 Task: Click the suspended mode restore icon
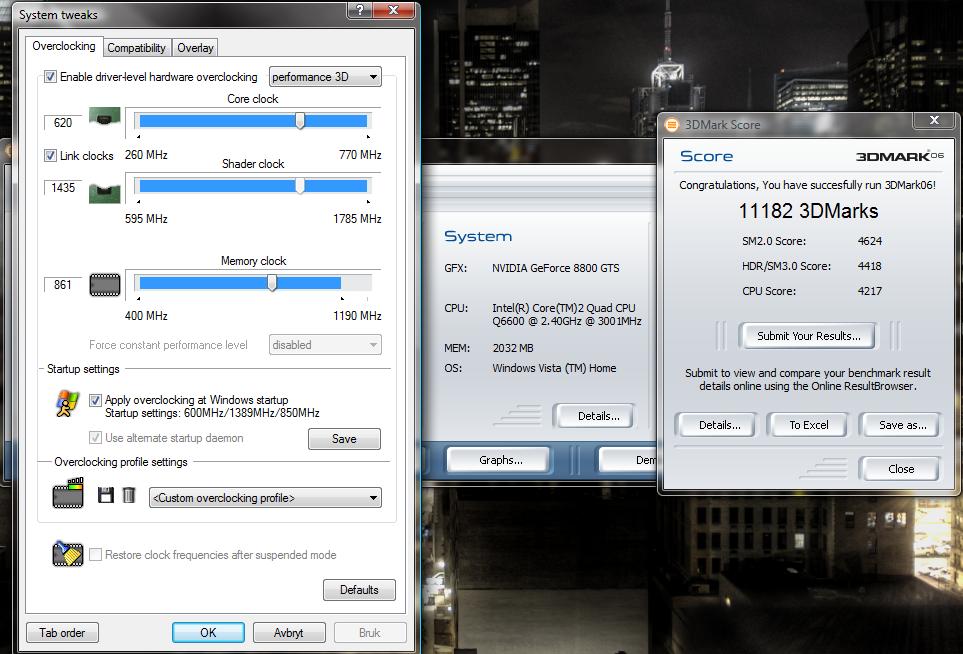[68, 553]
